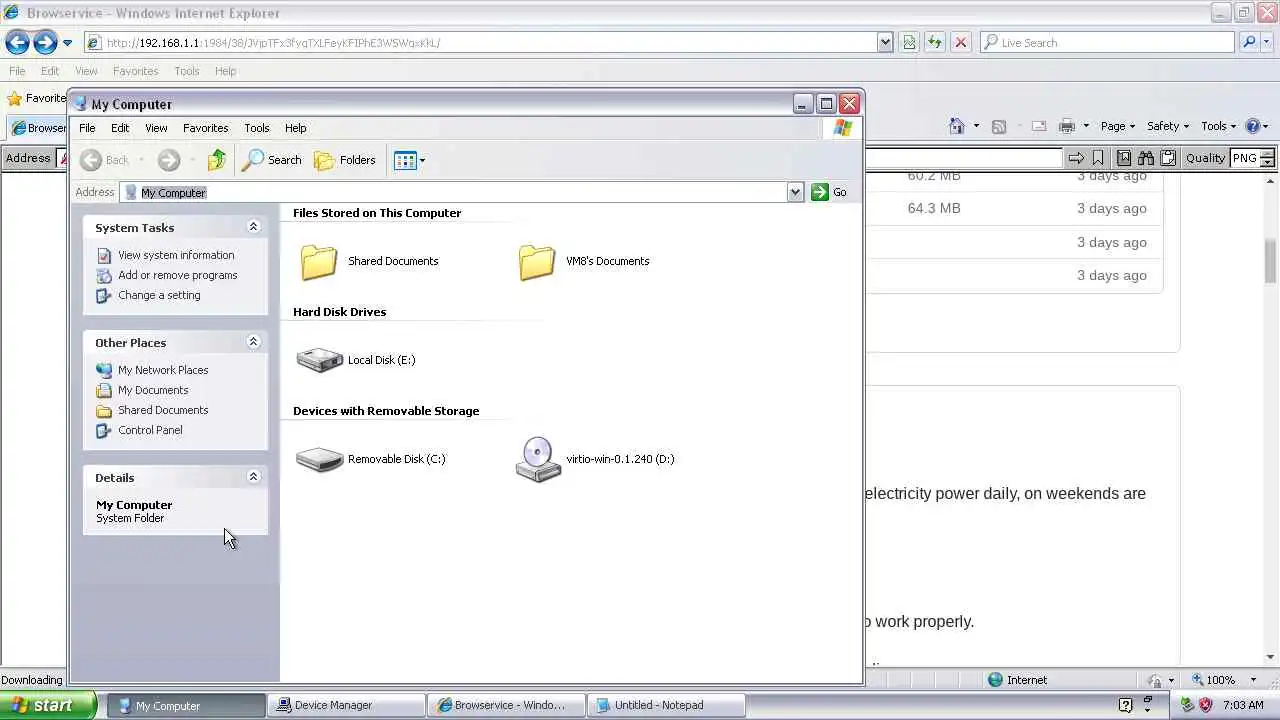
Task: Click the Up folder icon in My Computer
Action: [x=216, y=160]
